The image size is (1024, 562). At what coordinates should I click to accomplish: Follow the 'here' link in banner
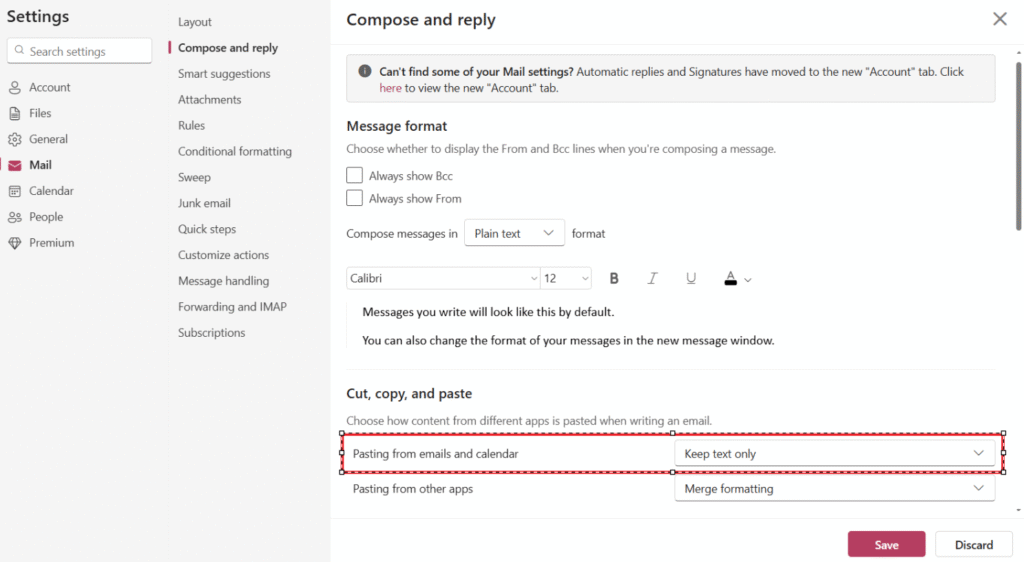point(390,88)
